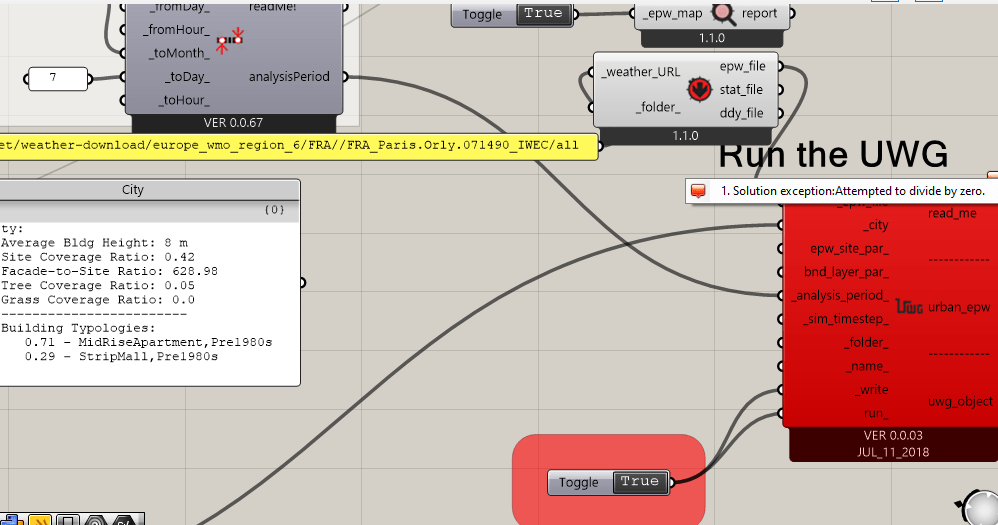Click the urban_epw output
This screenshot has width=998, height=525.
tap(959, 307)
